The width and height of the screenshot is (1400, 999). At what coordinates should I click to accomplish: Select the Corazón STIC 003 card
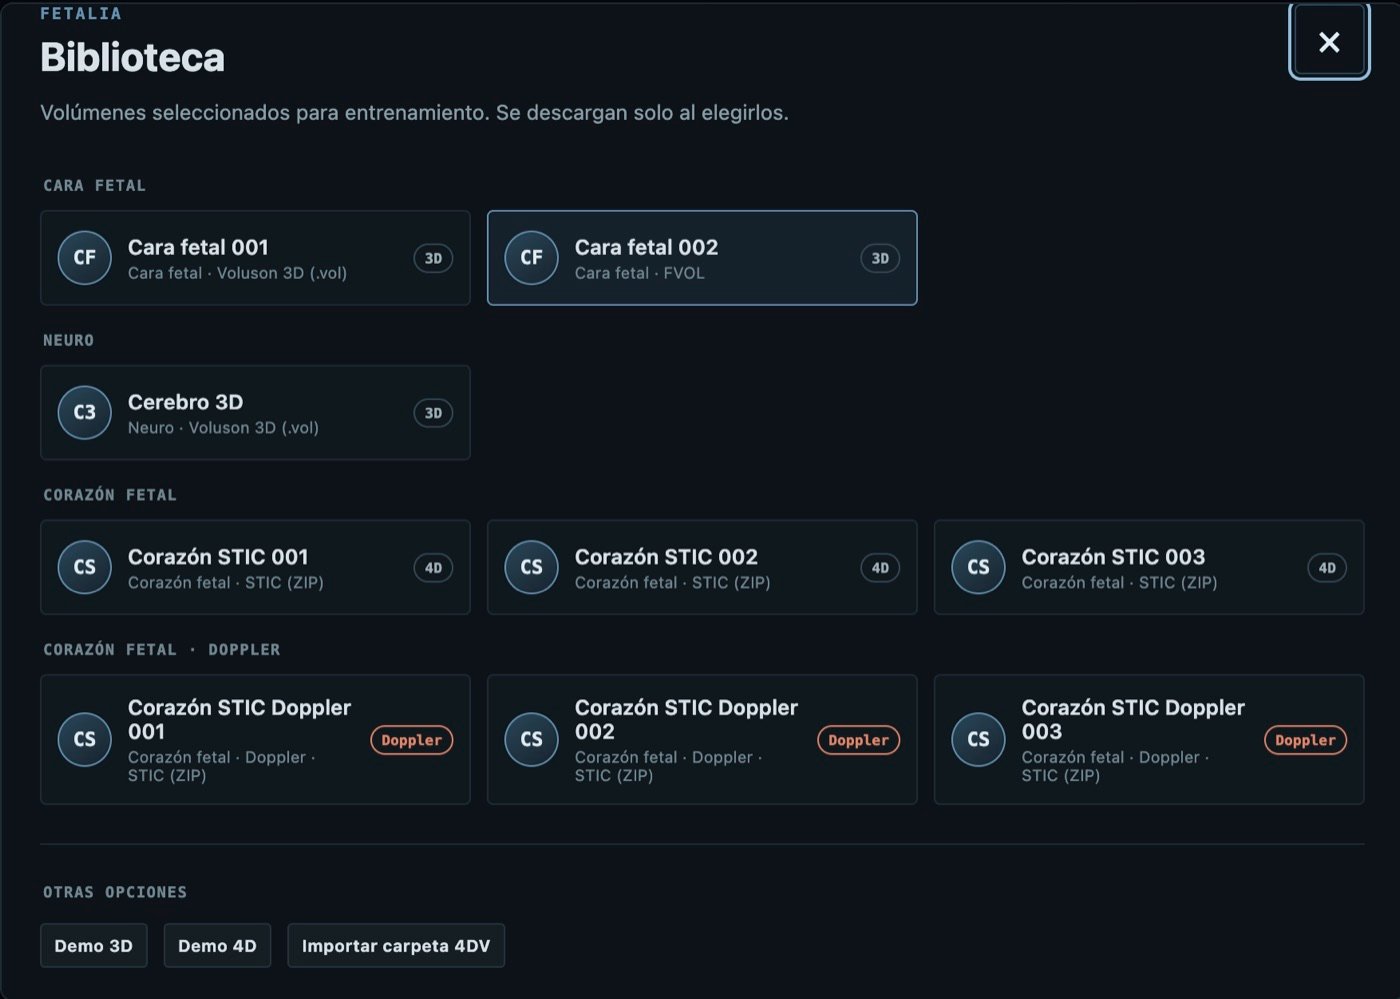pos(1149,567)
